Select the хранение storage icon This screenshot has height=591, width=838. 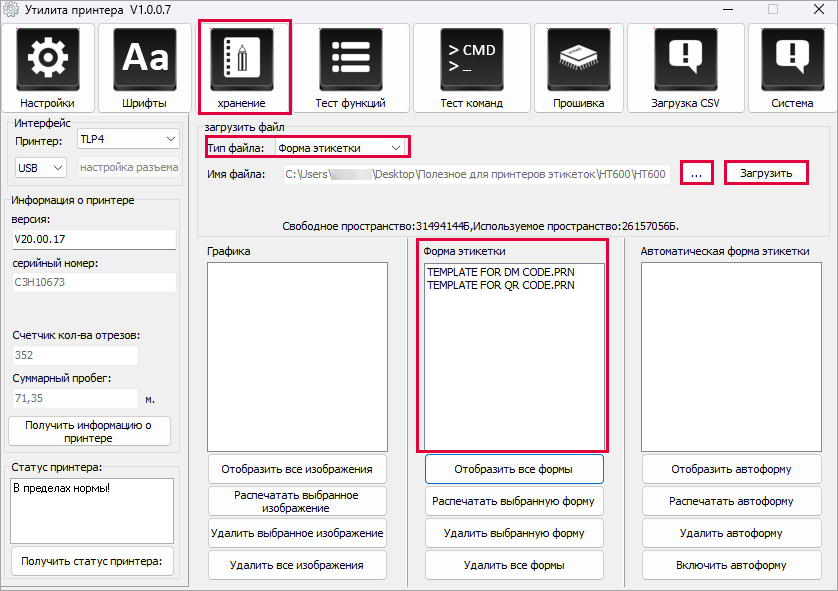(x=242, y=68)
